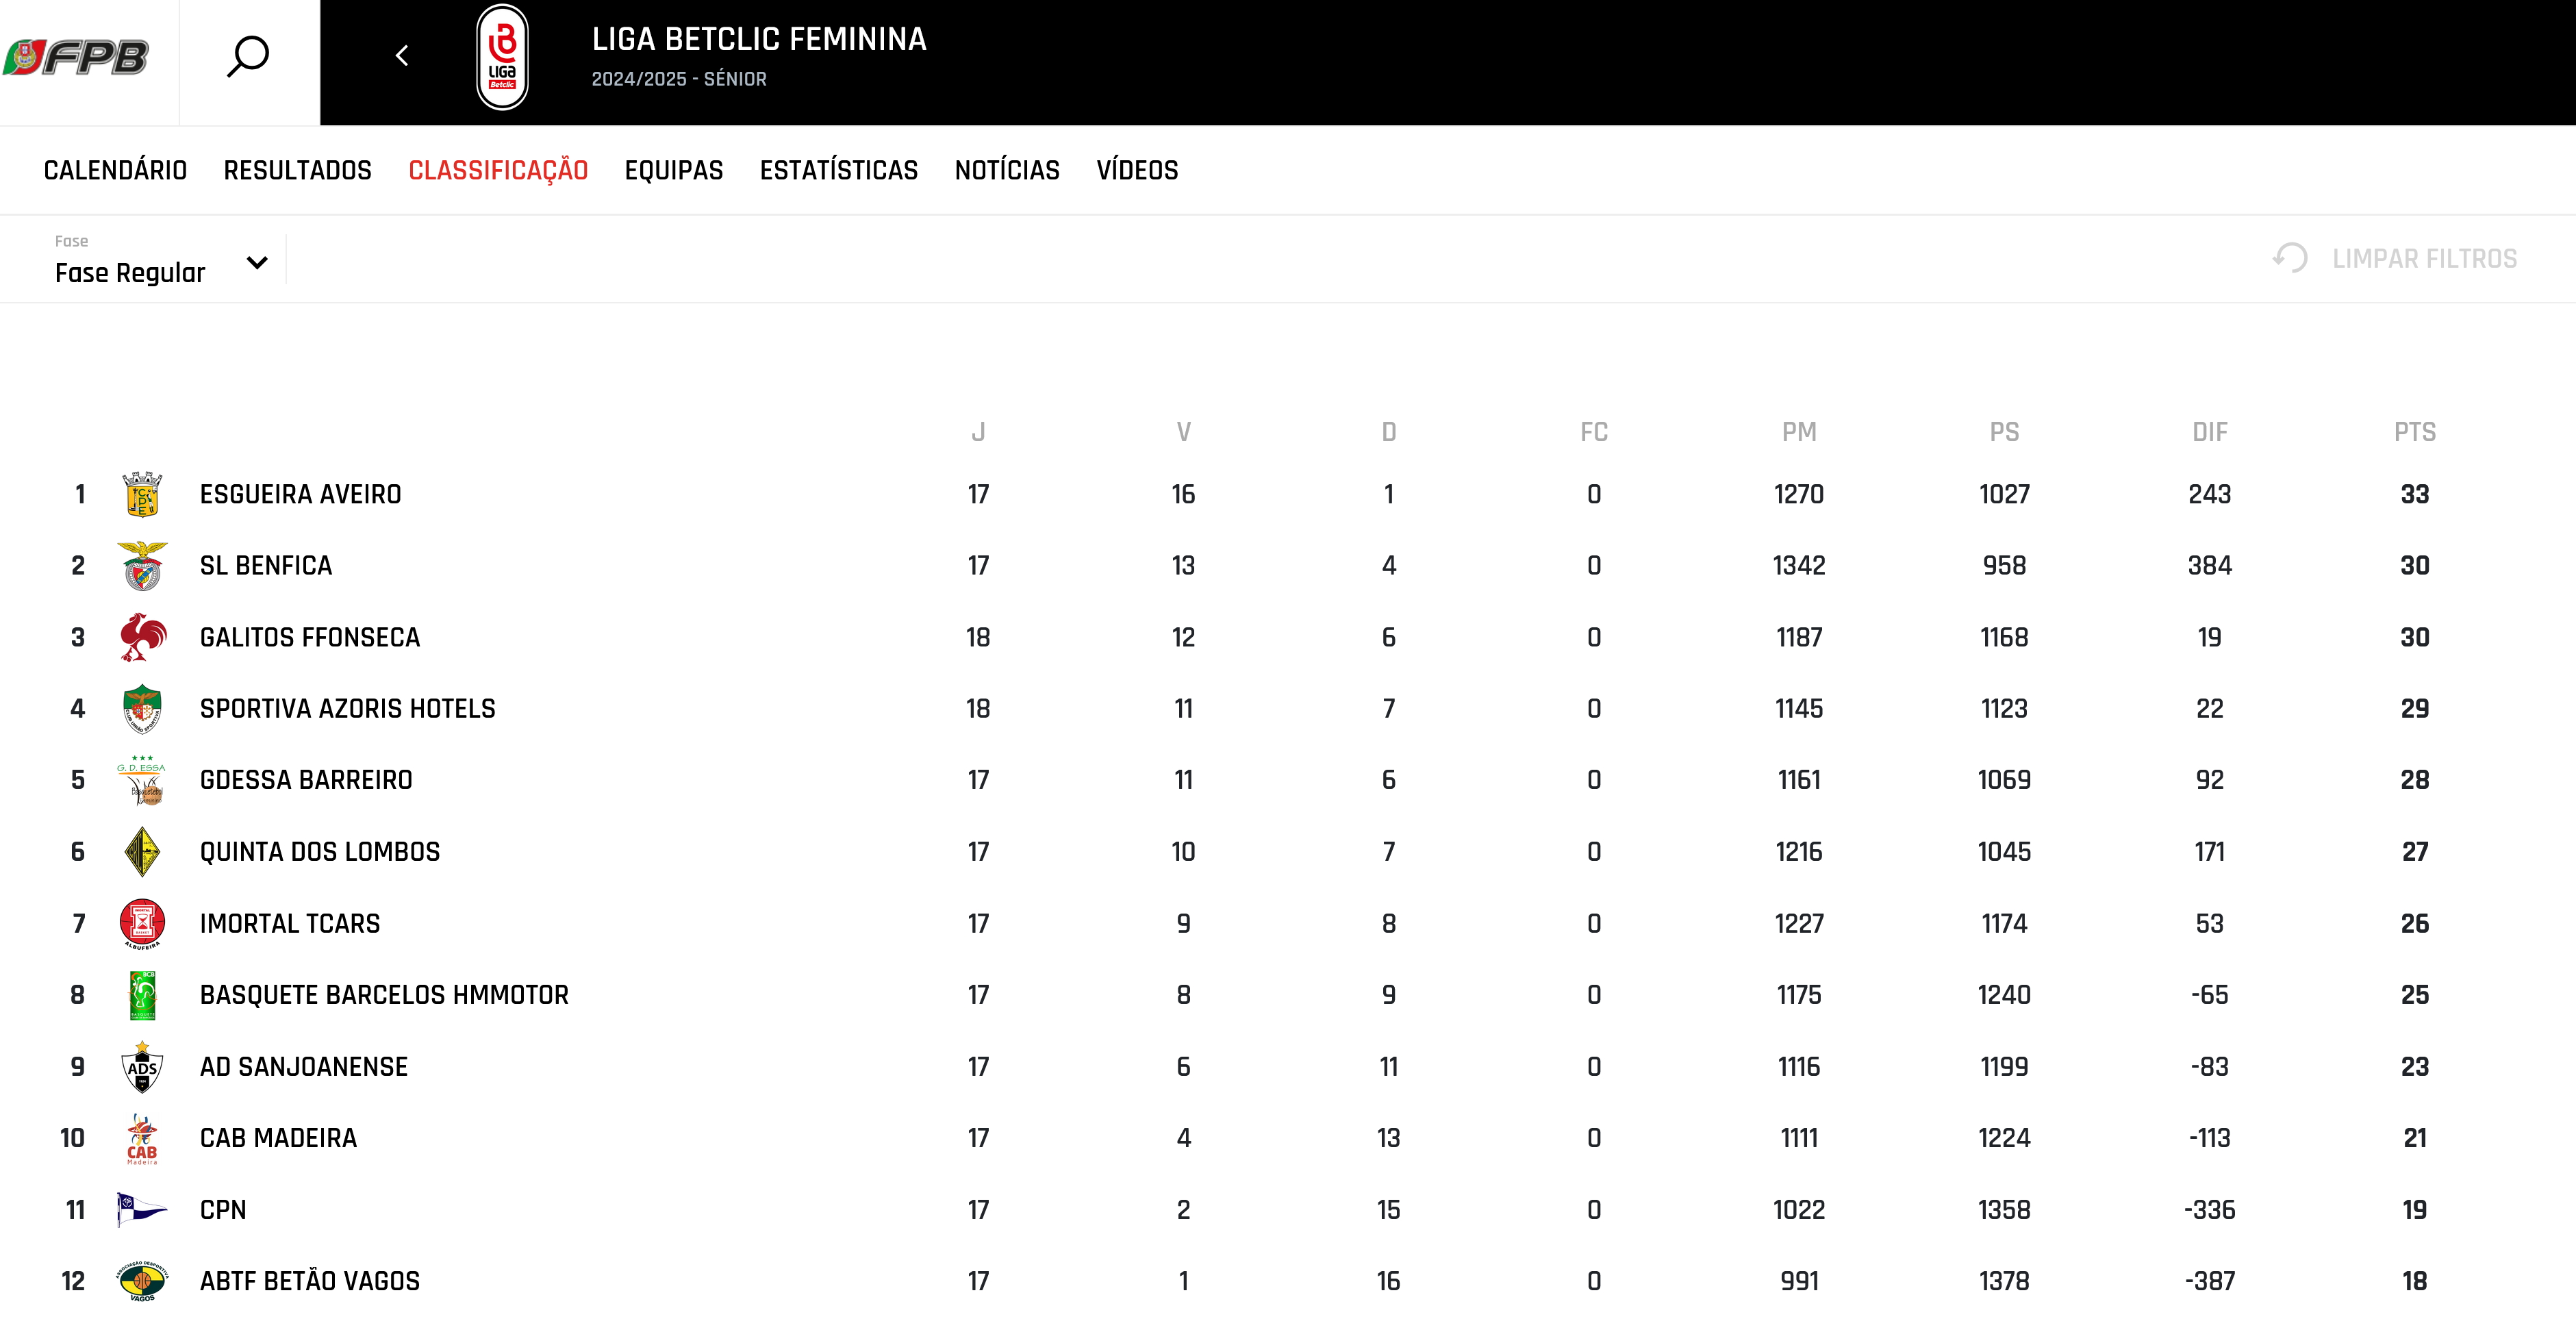Click the Galitos red rooster logo
Screen dimensions: 2576x1332
142,637
